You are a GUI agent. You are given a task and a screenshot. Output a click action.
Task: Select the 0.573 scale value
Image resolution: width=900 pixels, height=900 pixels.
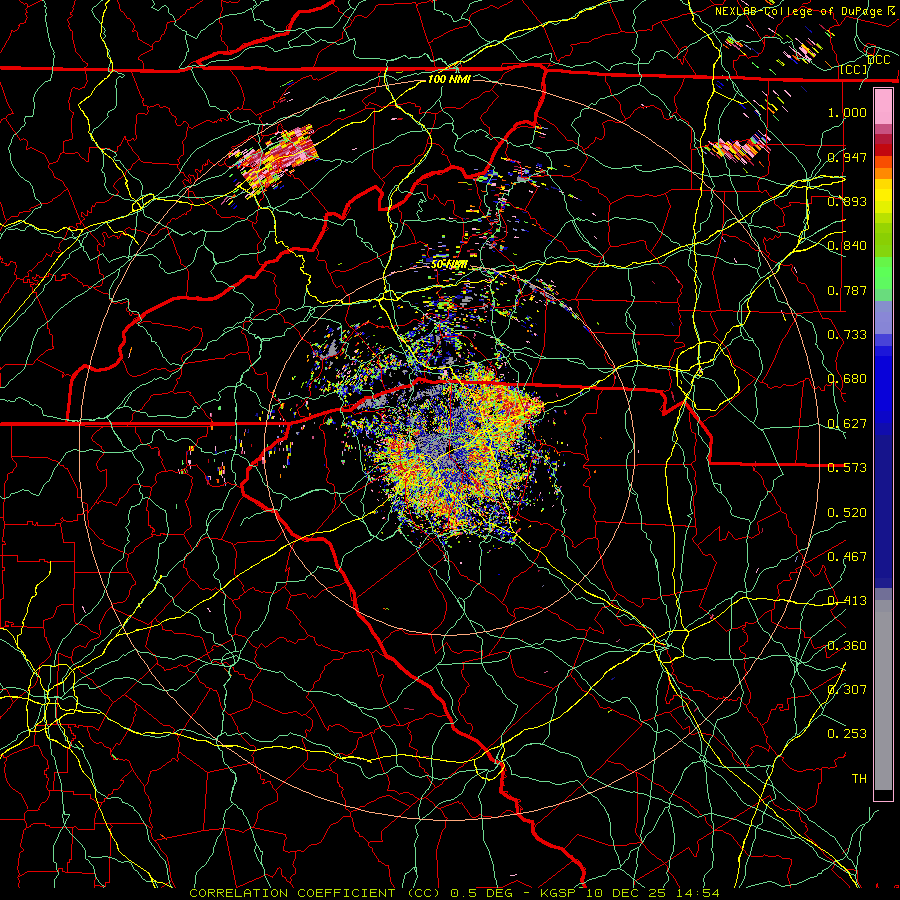coord(847,468)
